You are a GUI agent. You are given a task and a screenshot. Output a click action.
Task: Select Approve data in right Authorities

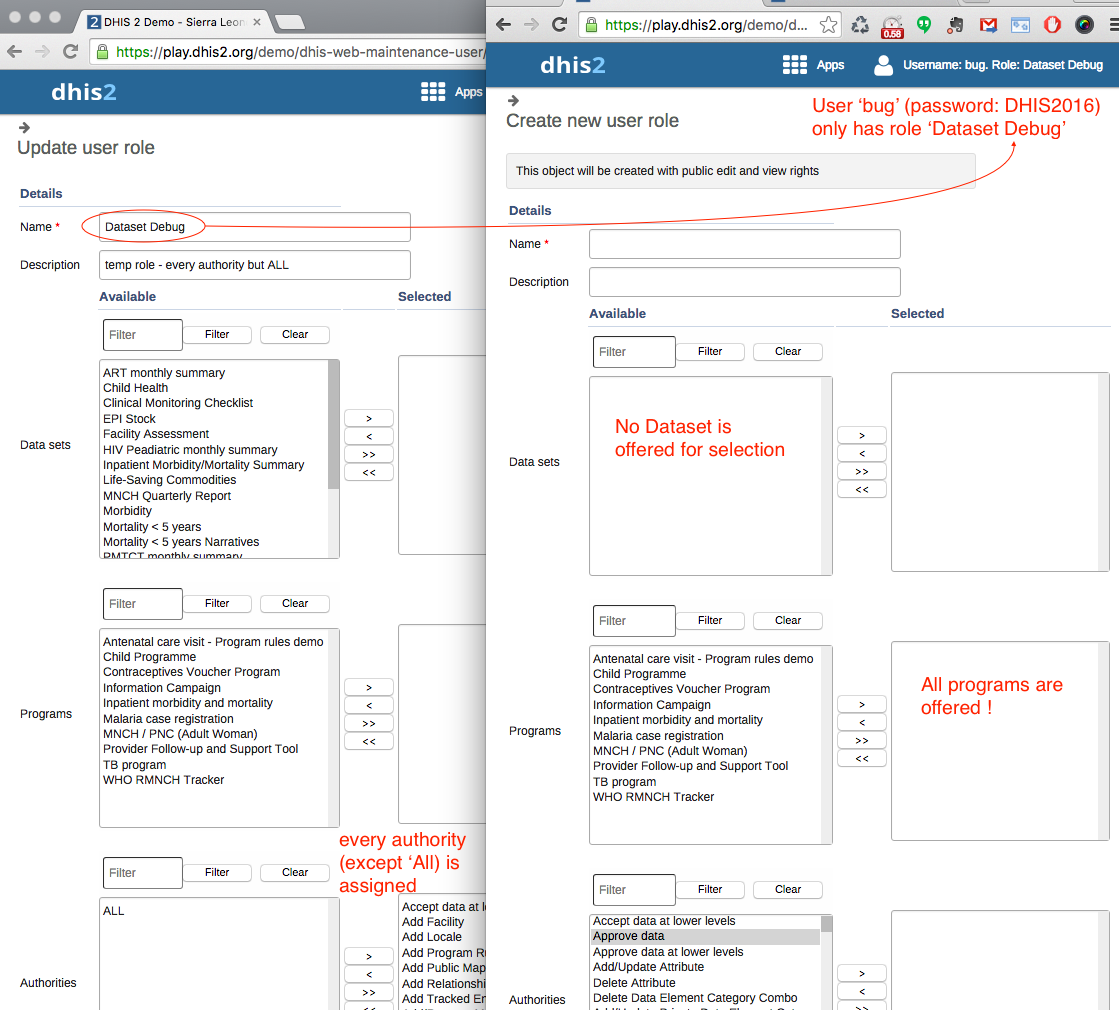(x=706, y=936)
